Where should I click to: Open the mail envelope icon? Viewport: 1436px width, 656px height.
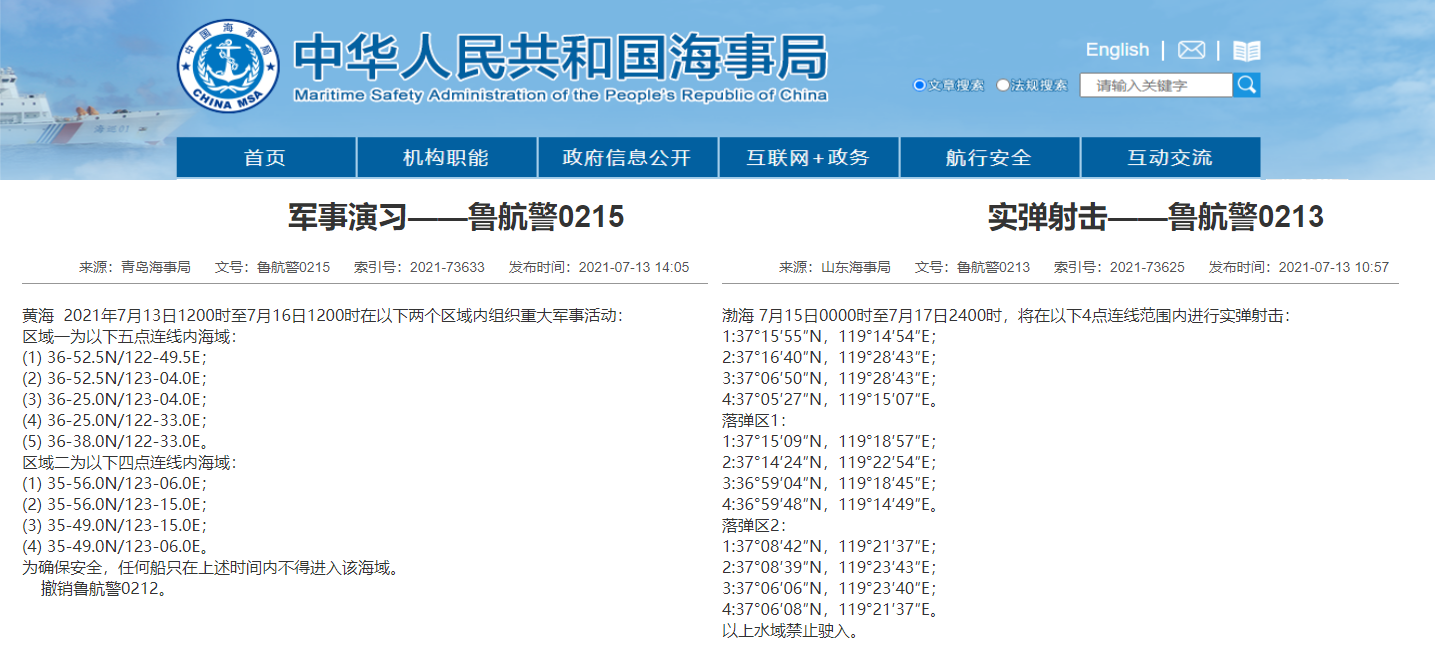[x=1191, y=50]
